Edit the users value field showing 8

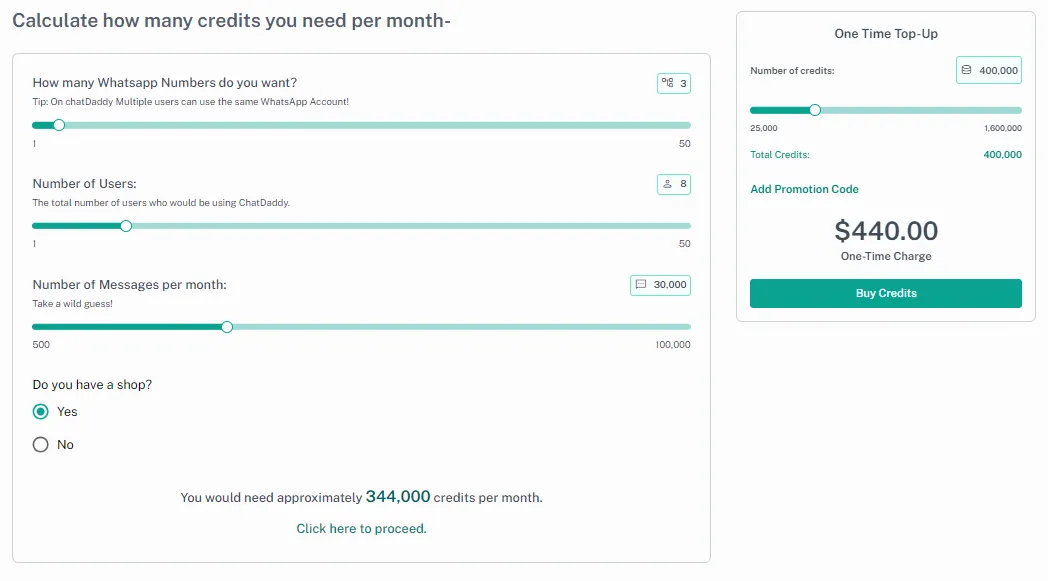click(683, 184)
